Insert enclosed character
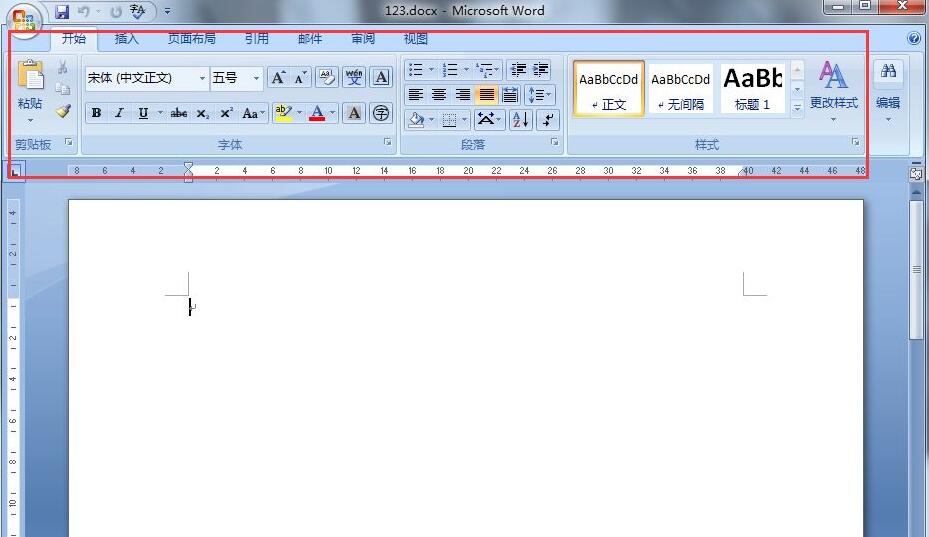Image resolution: width=929 pixels, height=537 pixels. click(381, 113)
